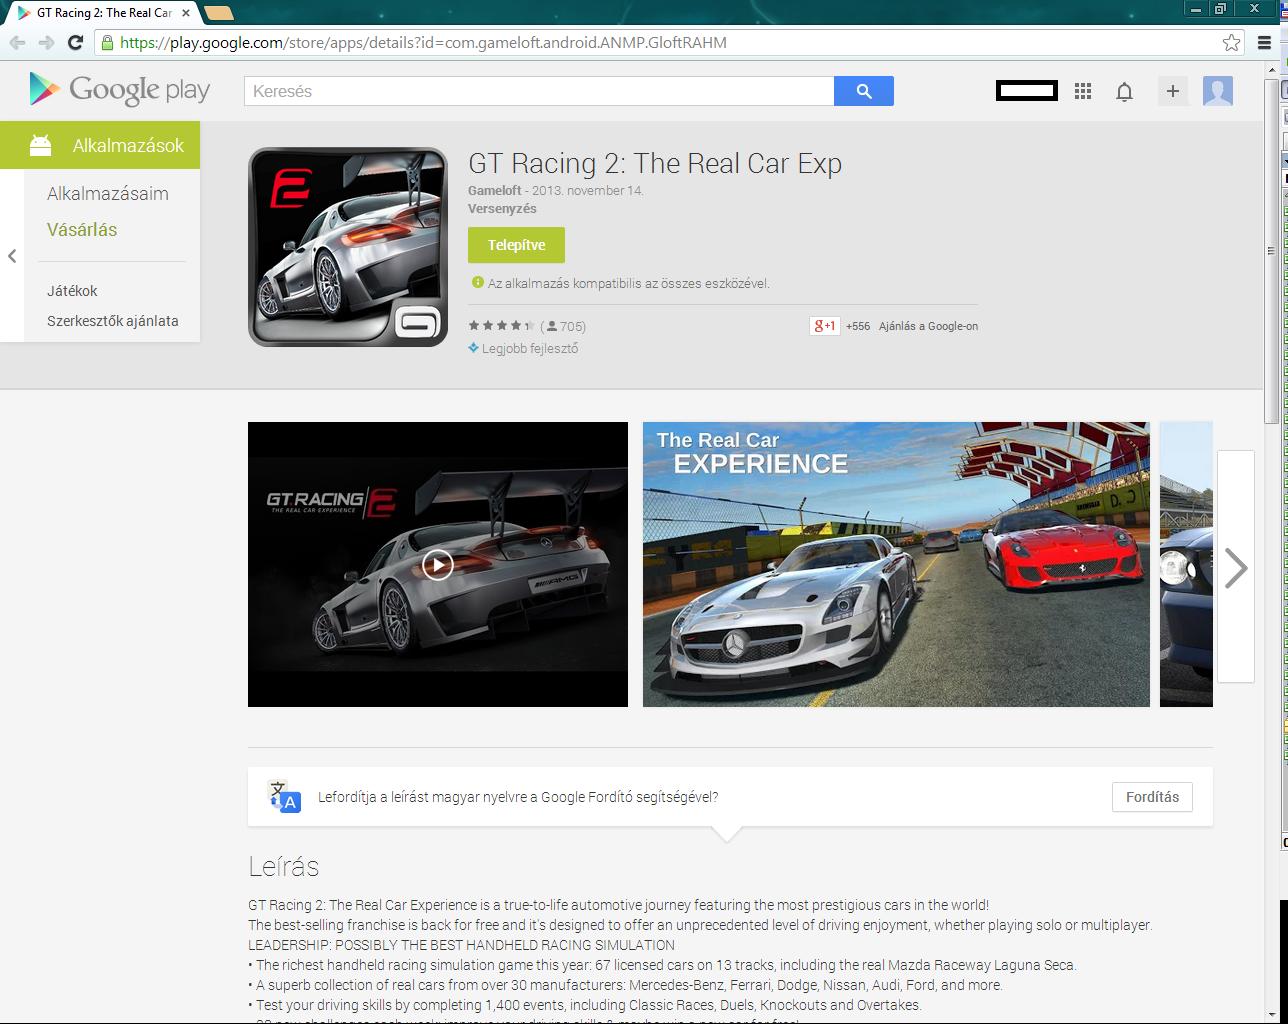Click the browser back arrow
Screen dimensions: 1288x1024
tap(17, 42)
